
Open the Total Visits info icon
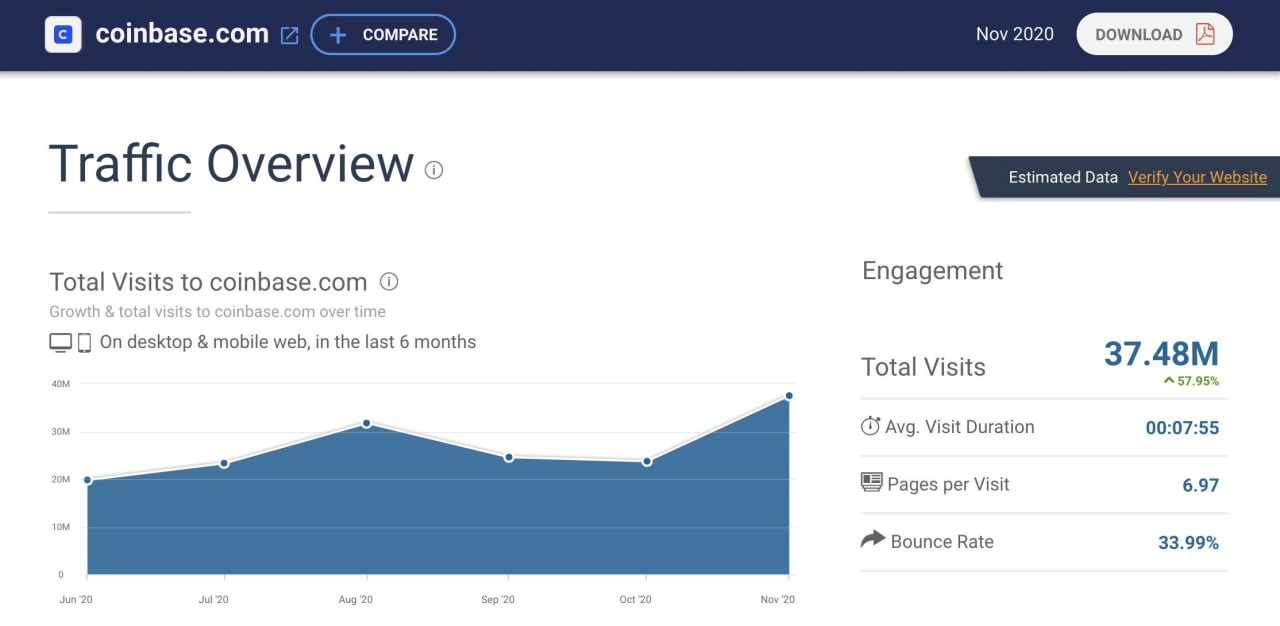coord(390,281)
